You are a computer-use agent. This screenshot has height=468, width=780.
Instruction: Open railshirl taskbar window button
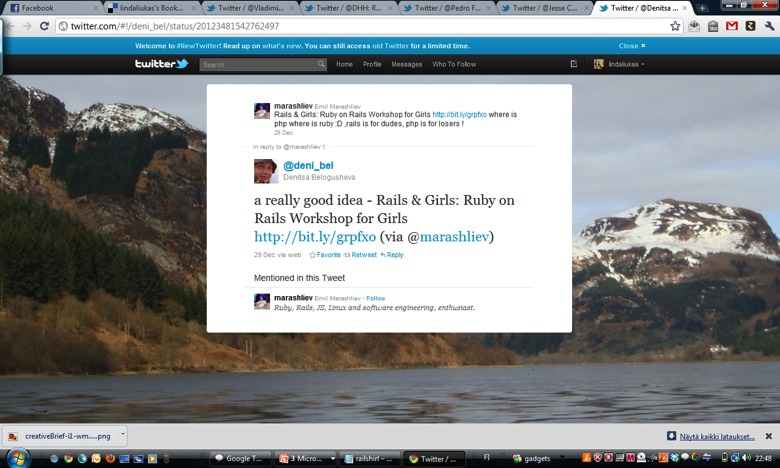coord(370,459)
